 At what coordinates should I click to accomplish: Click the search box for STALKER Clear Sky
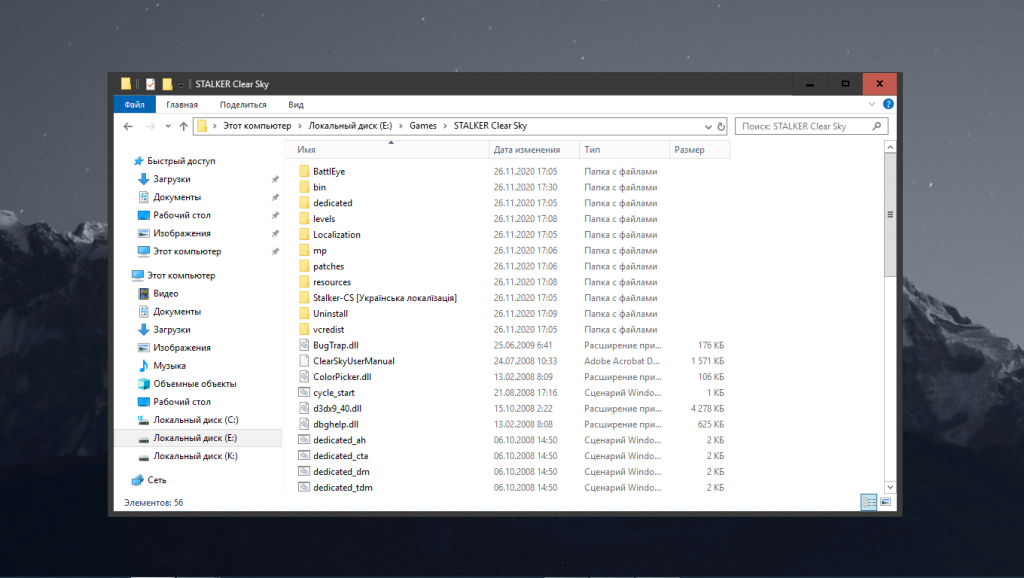[805, 127]
